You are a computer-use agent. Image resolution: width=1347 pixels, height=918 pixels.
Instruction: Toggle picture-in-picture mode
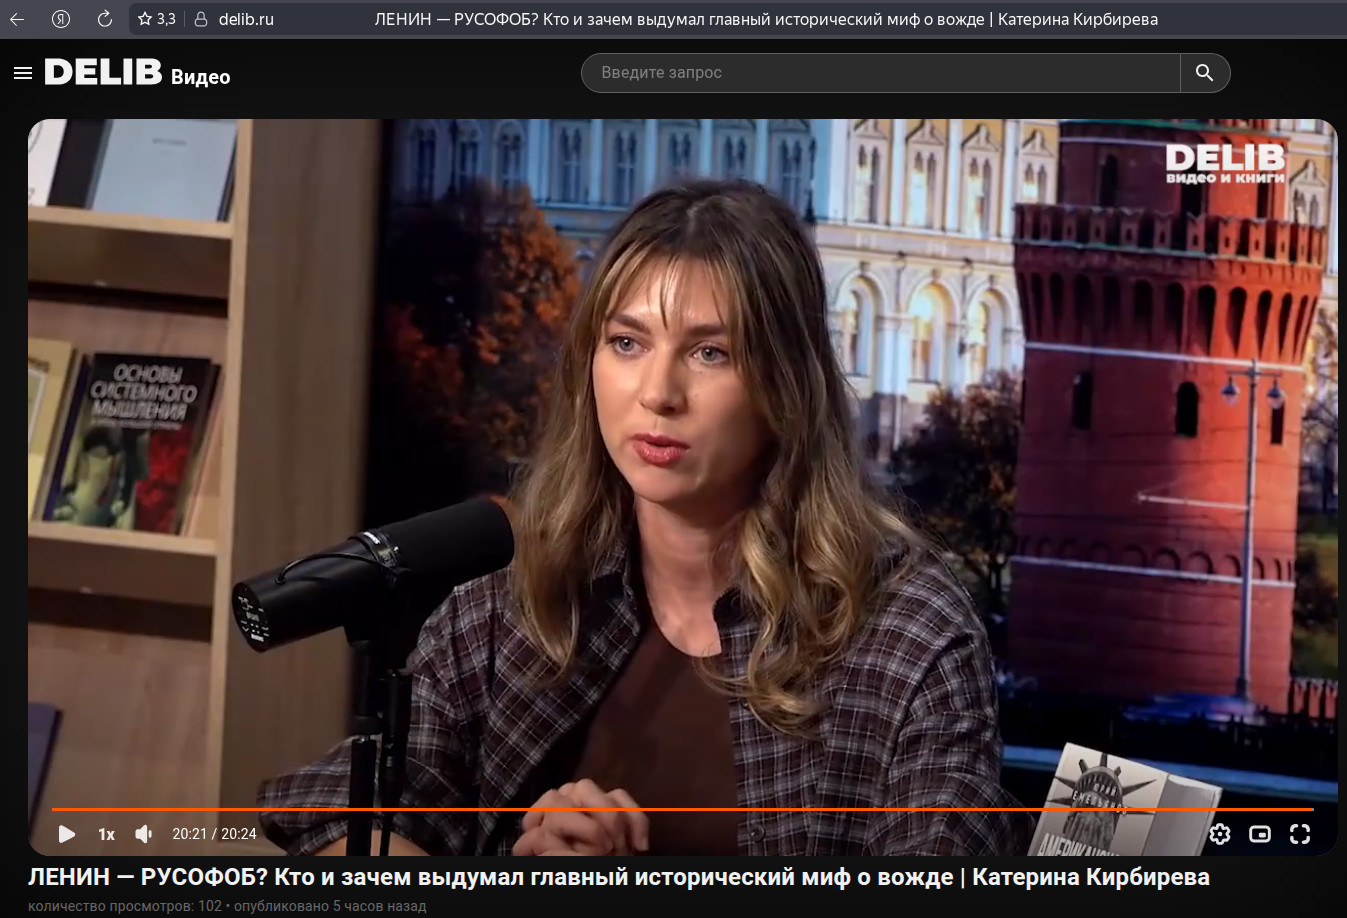point(1260,834)
